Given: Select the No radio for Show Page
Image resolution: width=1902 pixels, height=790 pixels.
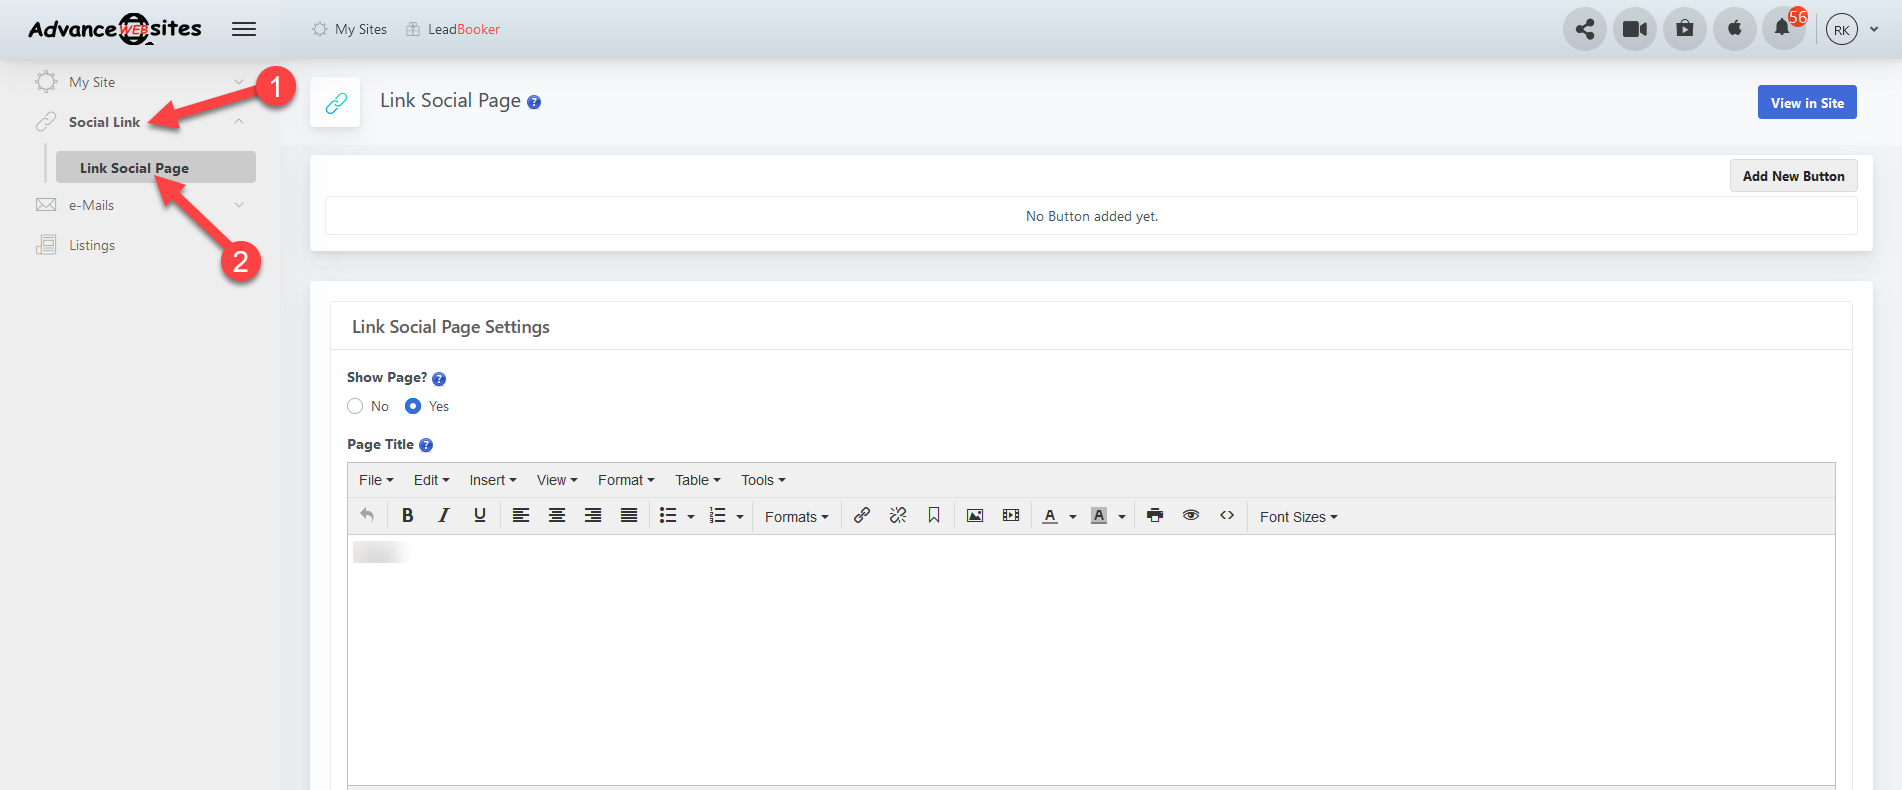Looking at the screenshot, I should click(x=355, y=406).
